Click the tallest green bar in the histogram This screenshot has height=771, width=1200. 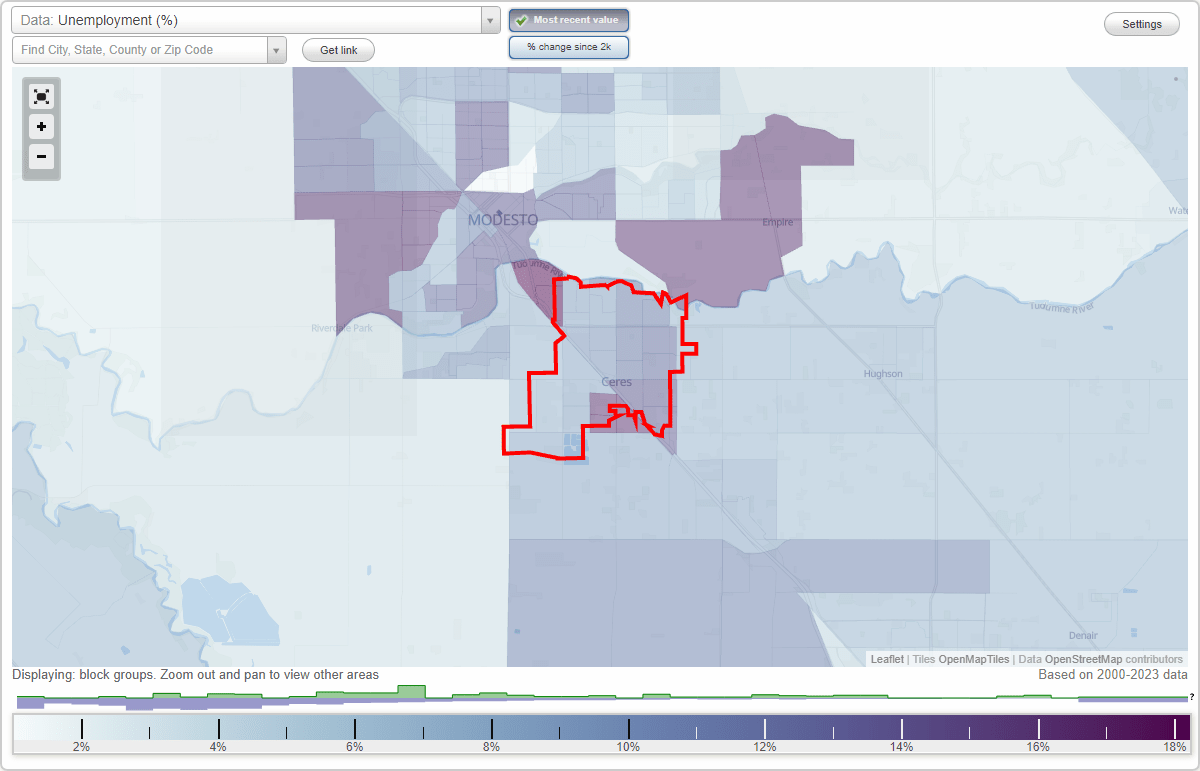(x=413, y=691)
